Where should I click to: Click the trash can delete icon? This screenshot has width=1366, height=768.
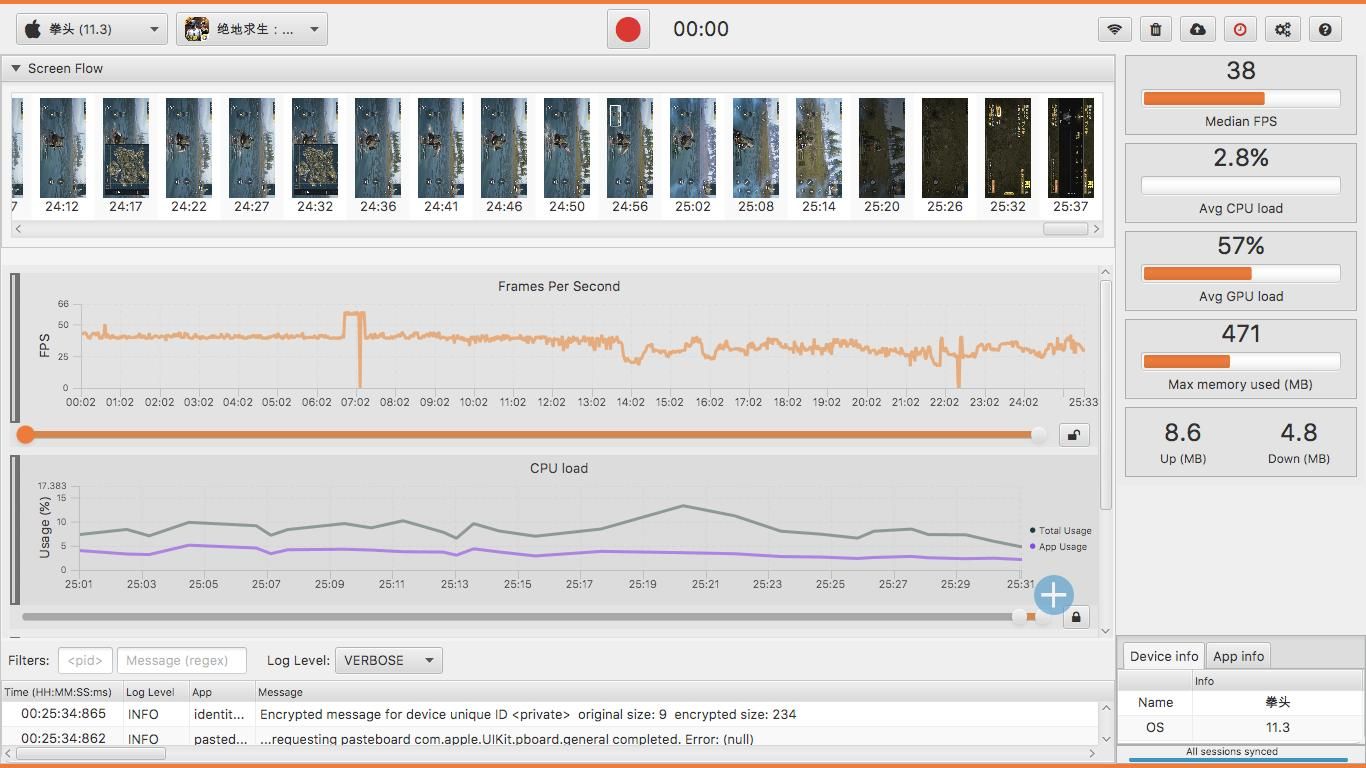click(1156, 30)
